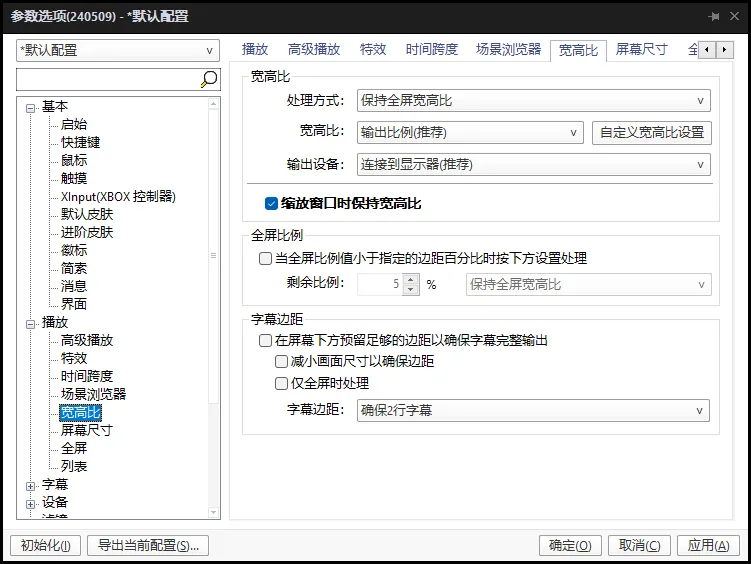Screen dimensions: 751x564
Task: Select 简索 in the tree
Action: click(x=74, y=269)
